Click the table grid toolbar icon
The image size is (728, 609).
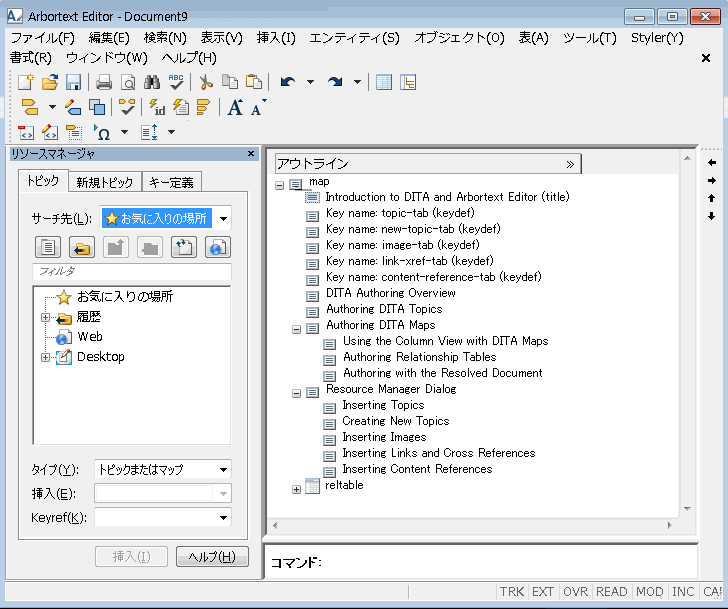(384, 82)
